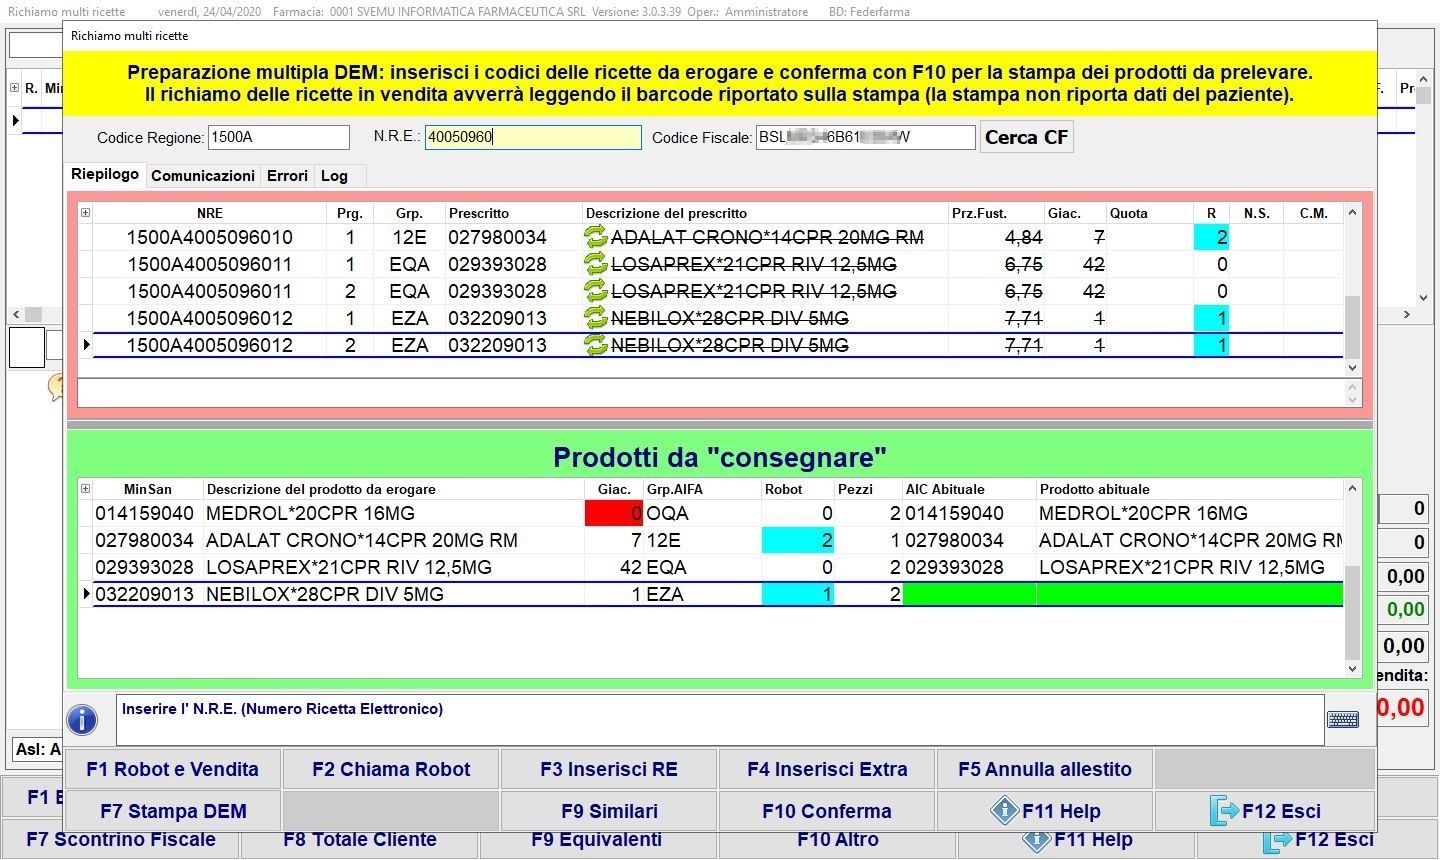Open the on-screen keyboard icon
This screenshot has height=860, width=1440.
click(x=1342, y=720)
